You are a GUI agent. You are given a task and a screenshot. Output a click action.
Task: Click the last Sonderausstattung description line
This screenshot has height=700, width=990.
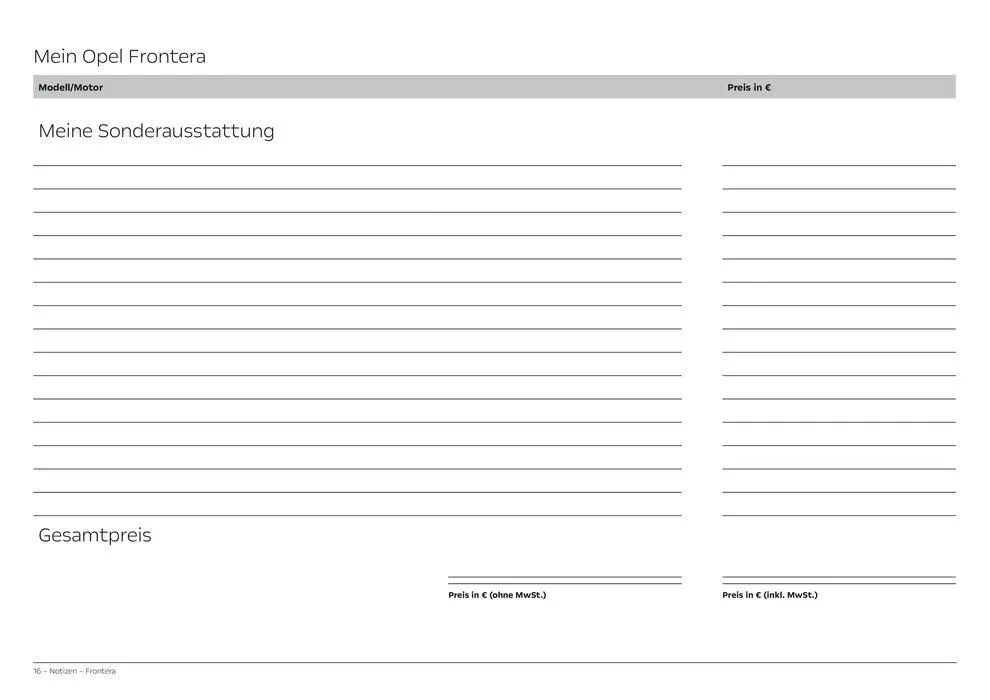357,515
